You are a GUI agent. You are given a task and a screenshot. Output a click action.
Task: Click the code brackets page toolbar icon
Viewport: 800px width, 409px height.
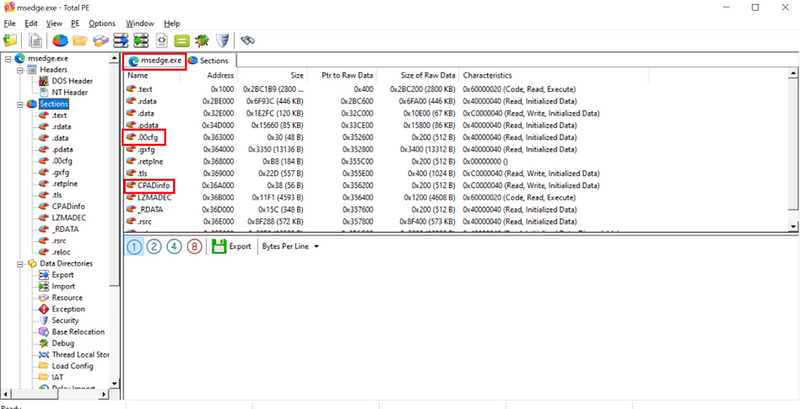pos(162,40)
